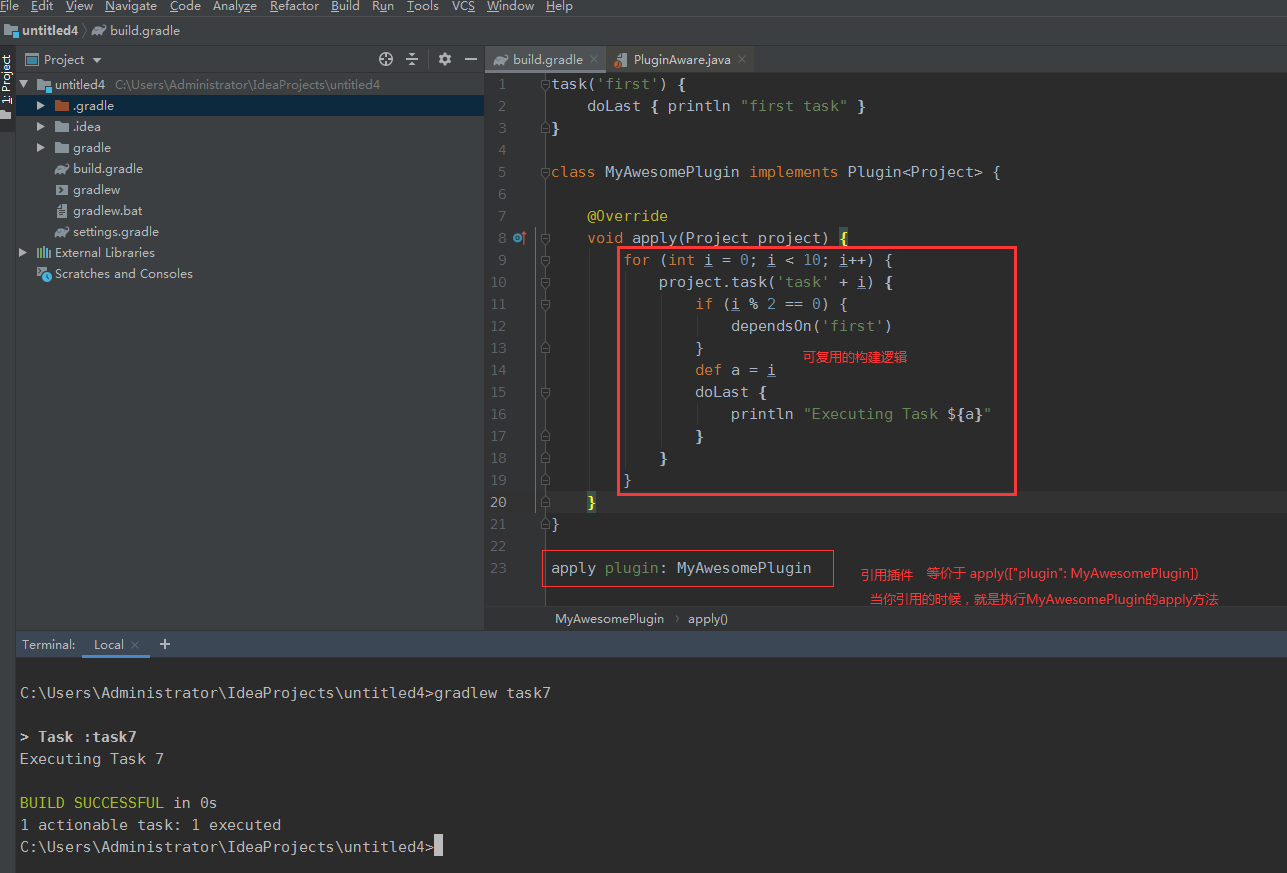Open the Run menu
Image resolution: width=1287 pixels, height=873 pixels.
383,6
